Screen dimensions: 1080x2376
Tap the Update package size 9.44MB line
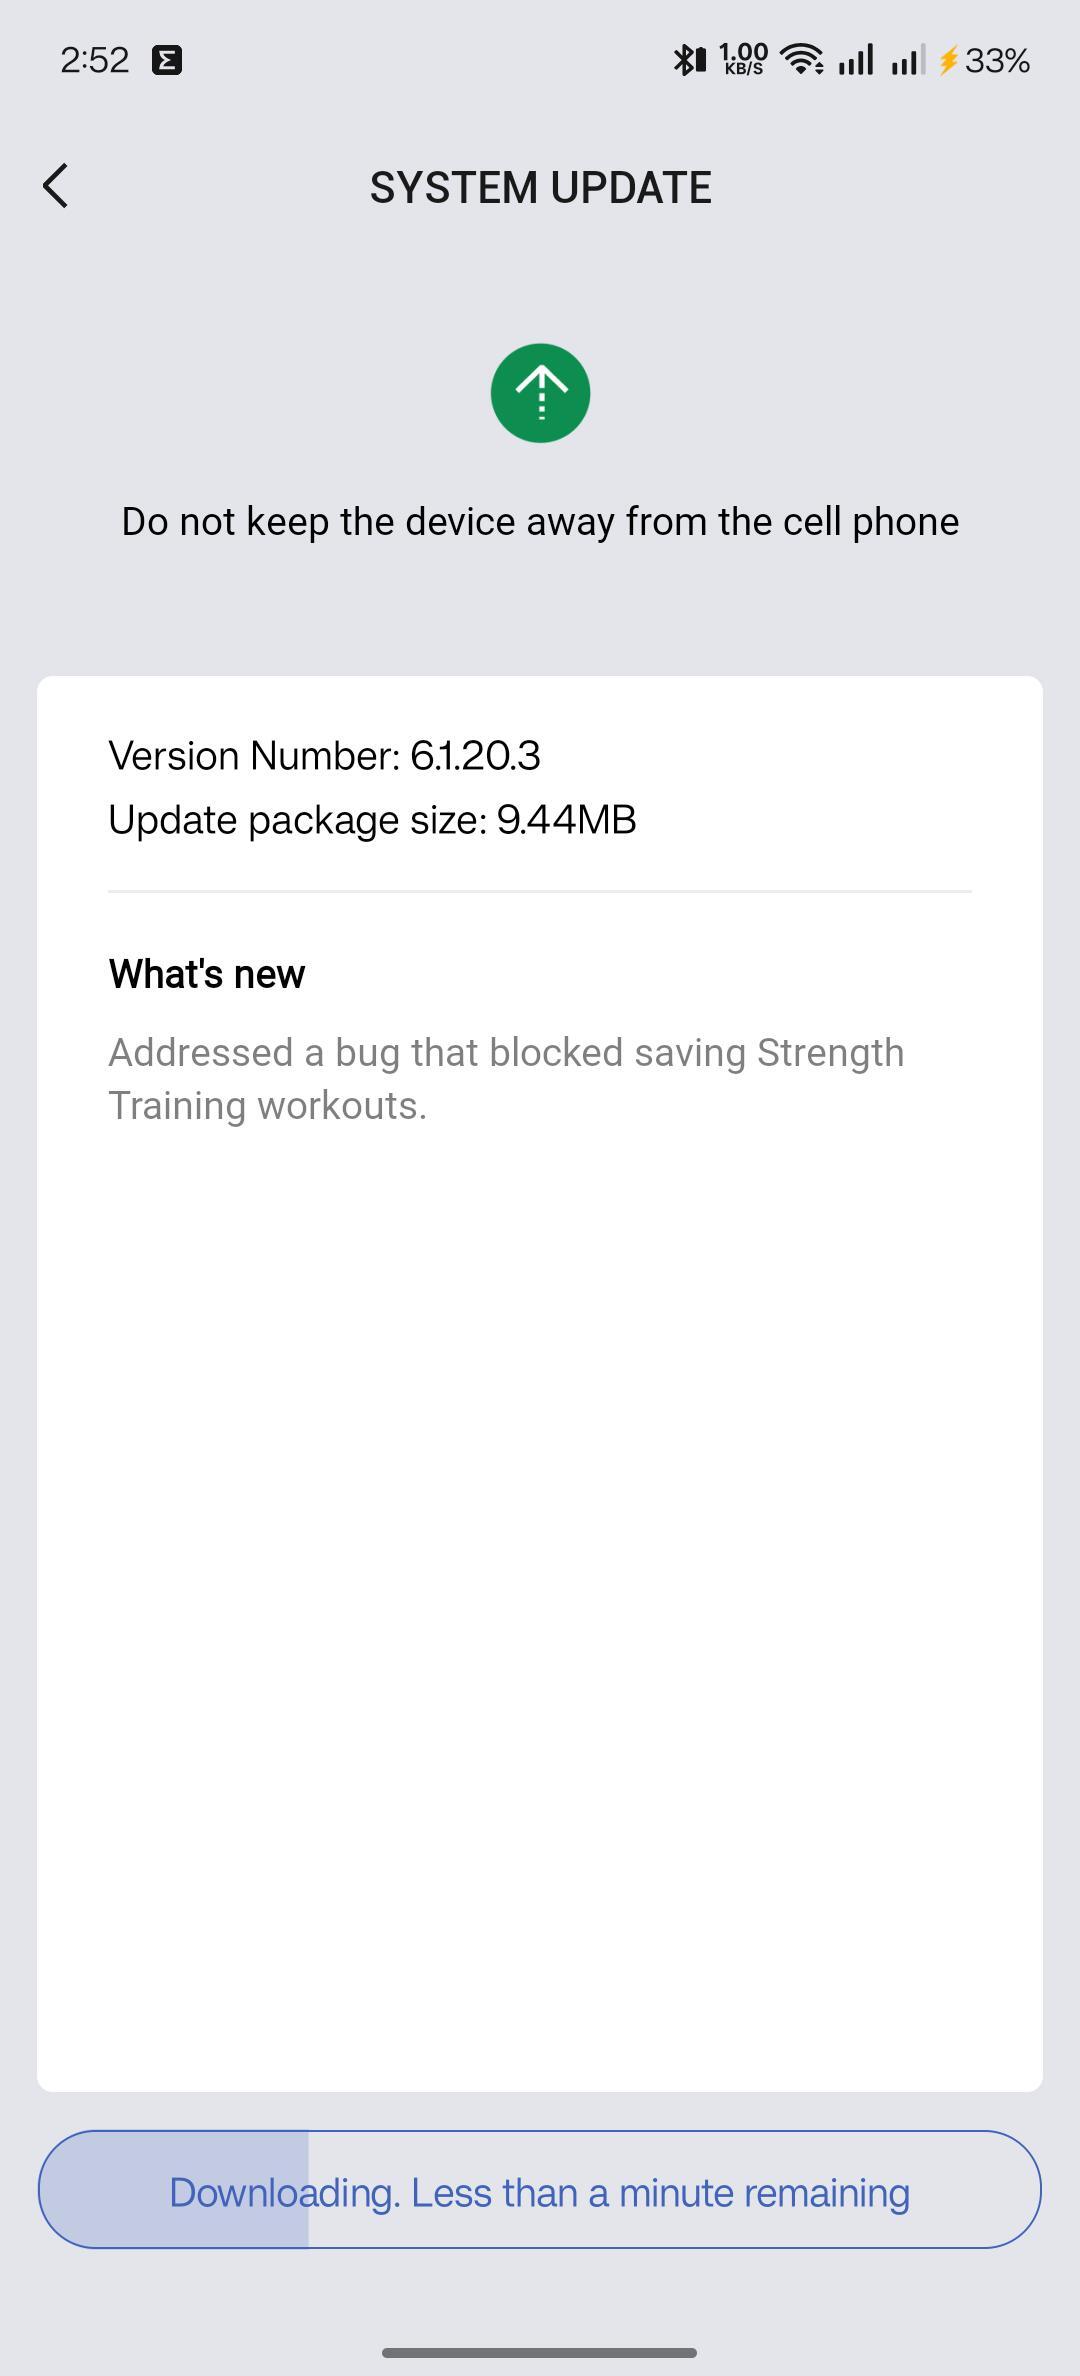click(x=372, y=820)
